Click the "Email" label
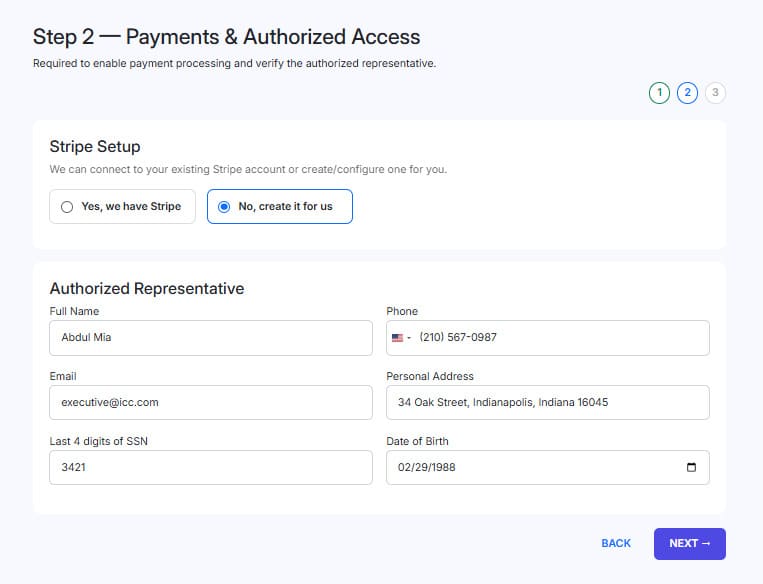Image resolution: width=763 pixels, height=584 pixels. [x=63, y=376]
